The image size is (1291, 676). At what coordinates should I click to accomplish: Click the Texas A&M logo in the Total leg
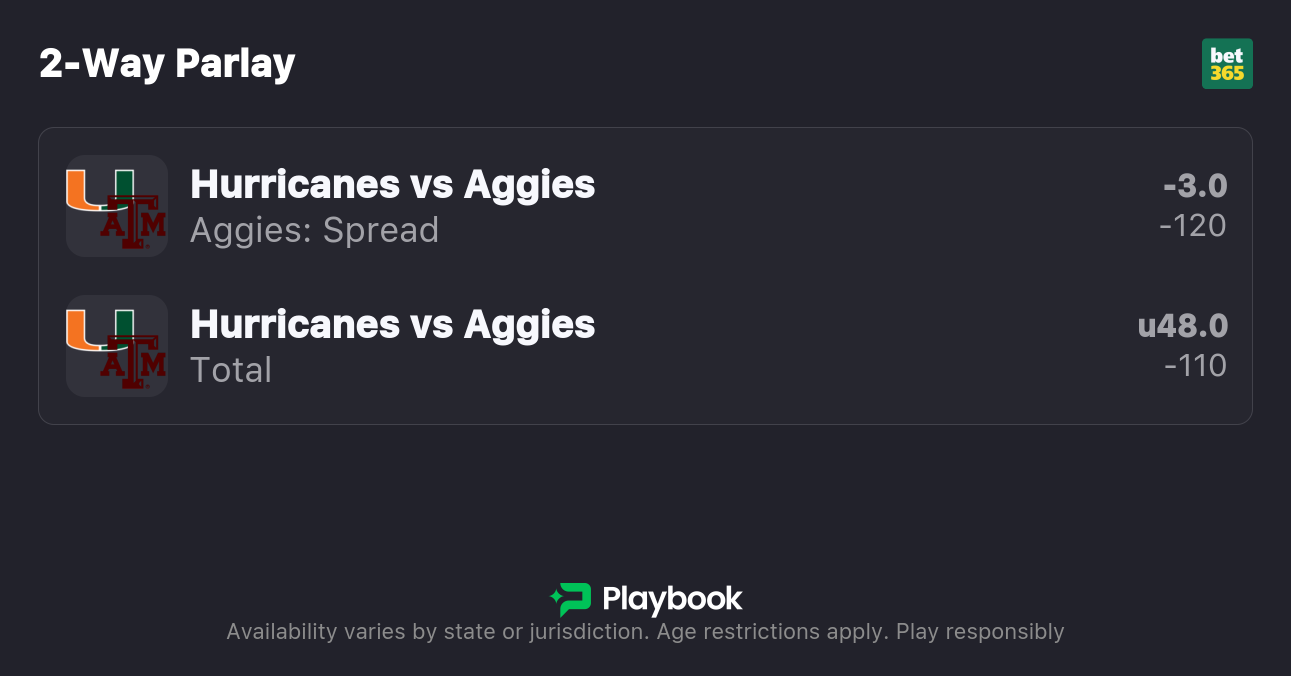pyautogui.click(x=133, y=362)
